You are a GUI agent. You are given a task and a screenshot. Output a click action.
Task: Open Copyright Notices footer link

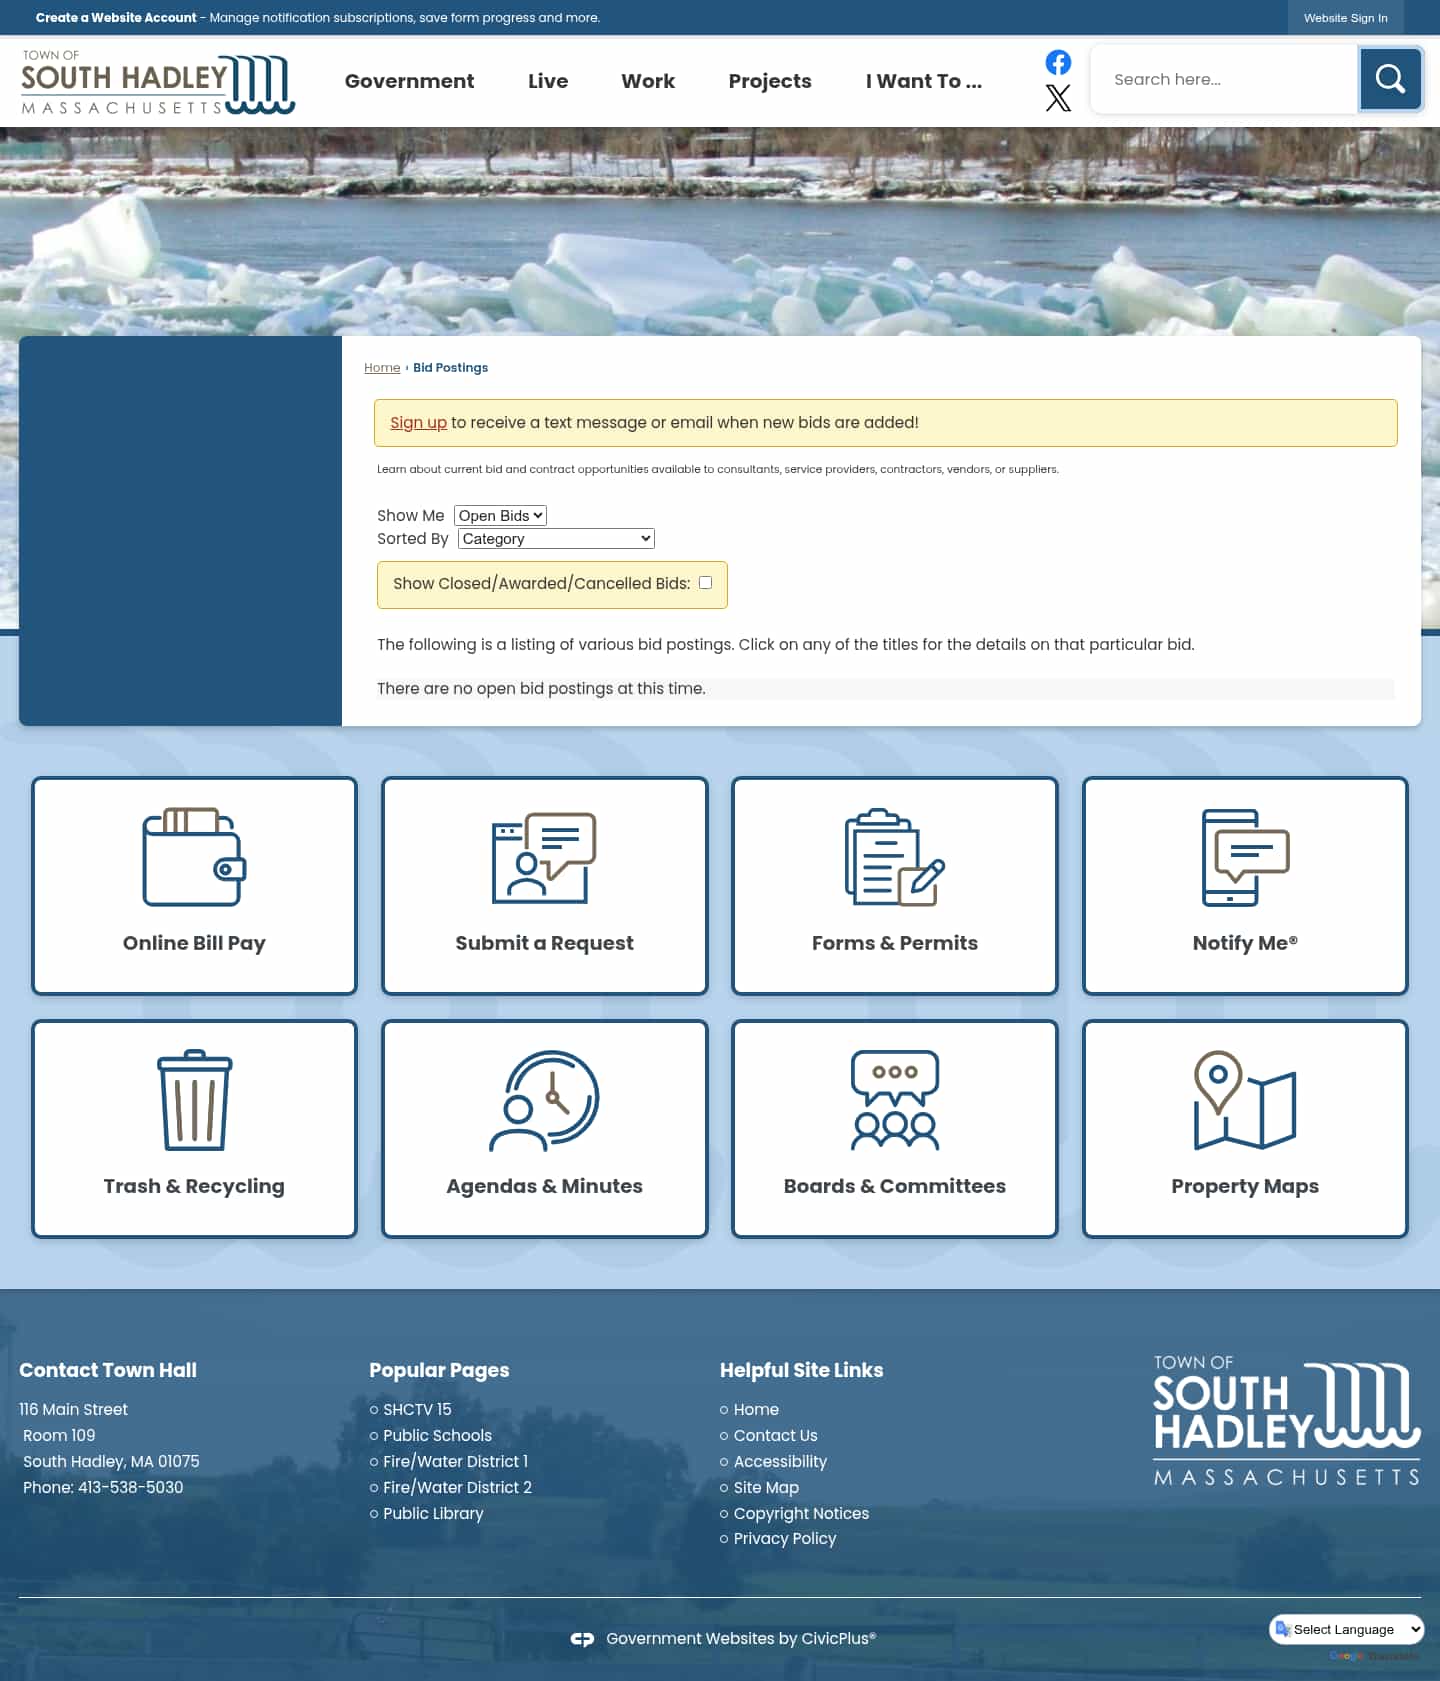[x=801, y=1513]
